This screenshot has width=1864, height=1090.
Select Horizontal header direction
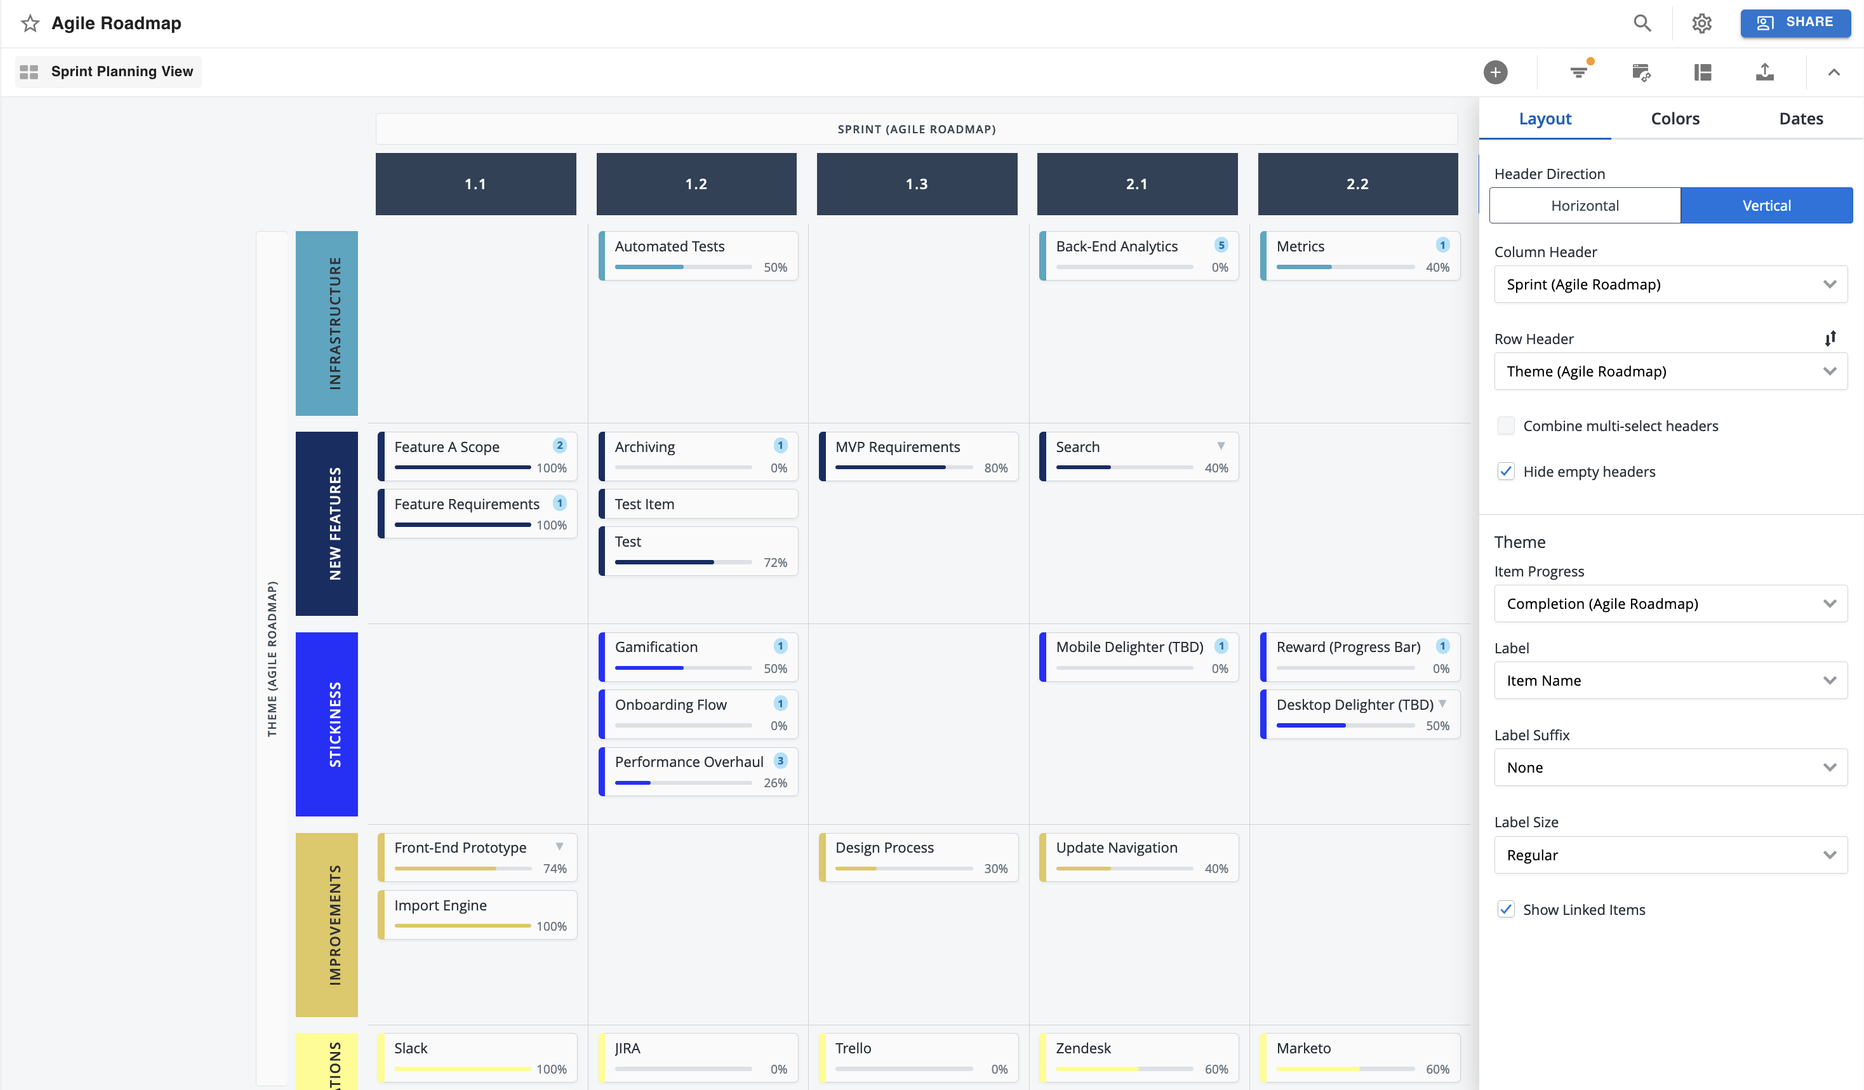click(x=1585, y=206)
